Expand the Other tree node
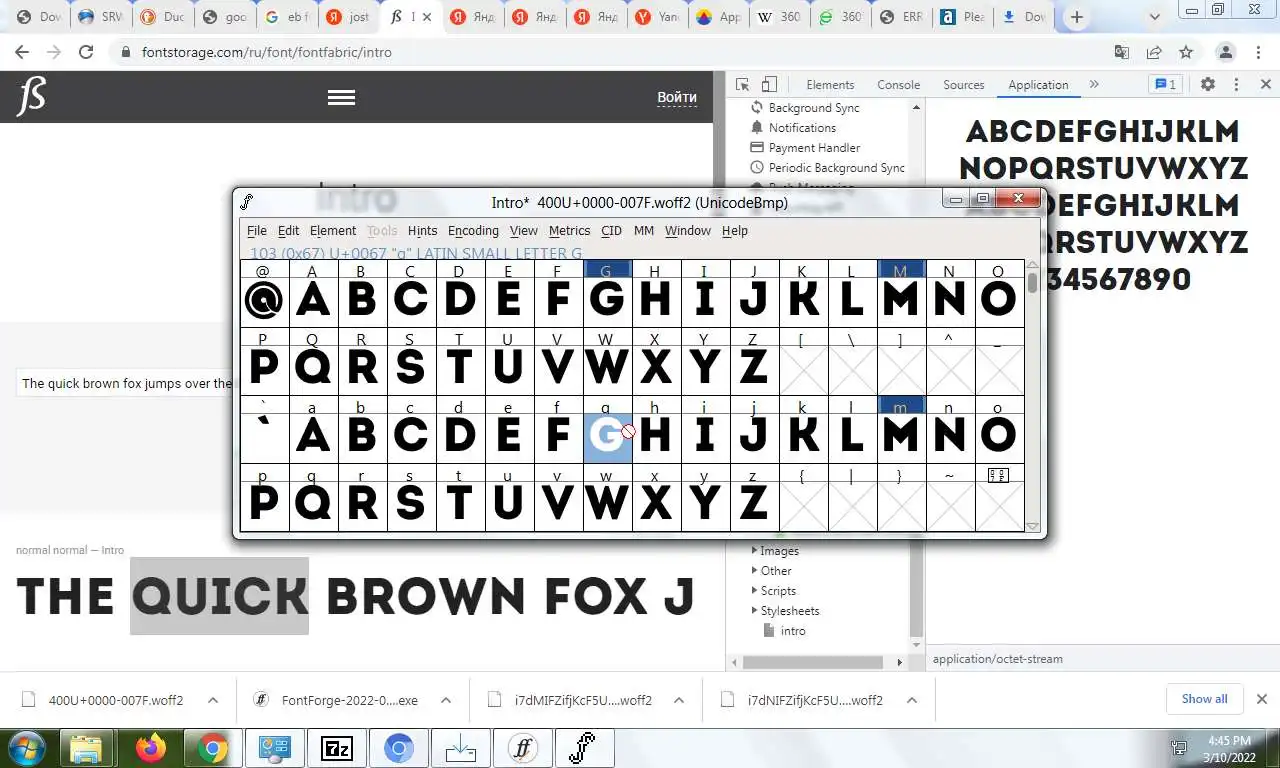 click(755, 571)
